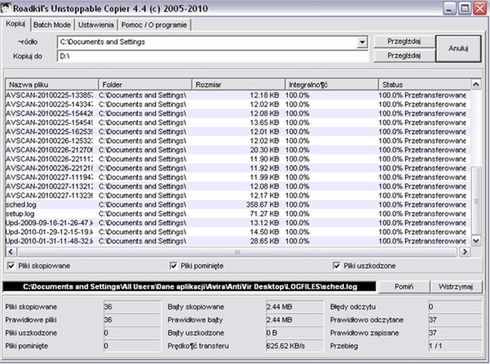This screenshot has width=490, height=364.
Task: Sort by the Integralność column header
Action: 332,85
